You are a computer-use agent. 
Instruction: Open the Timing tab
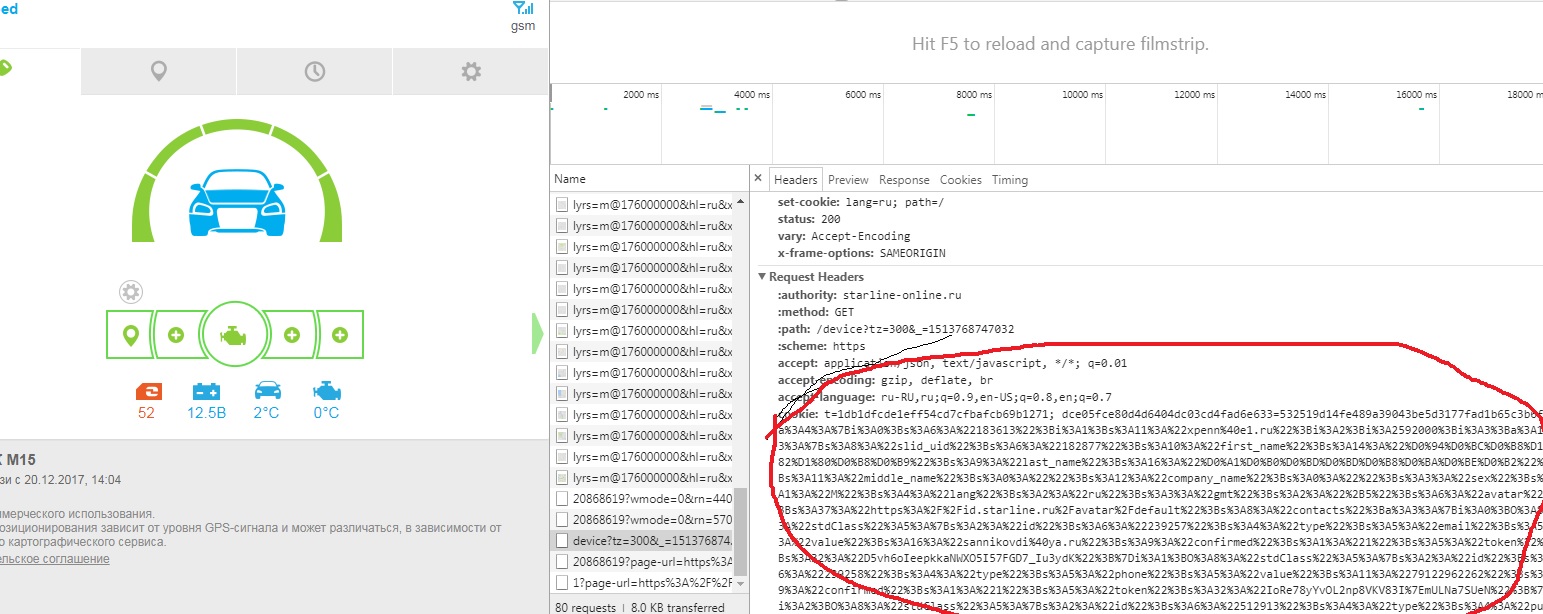(1009, 180)
